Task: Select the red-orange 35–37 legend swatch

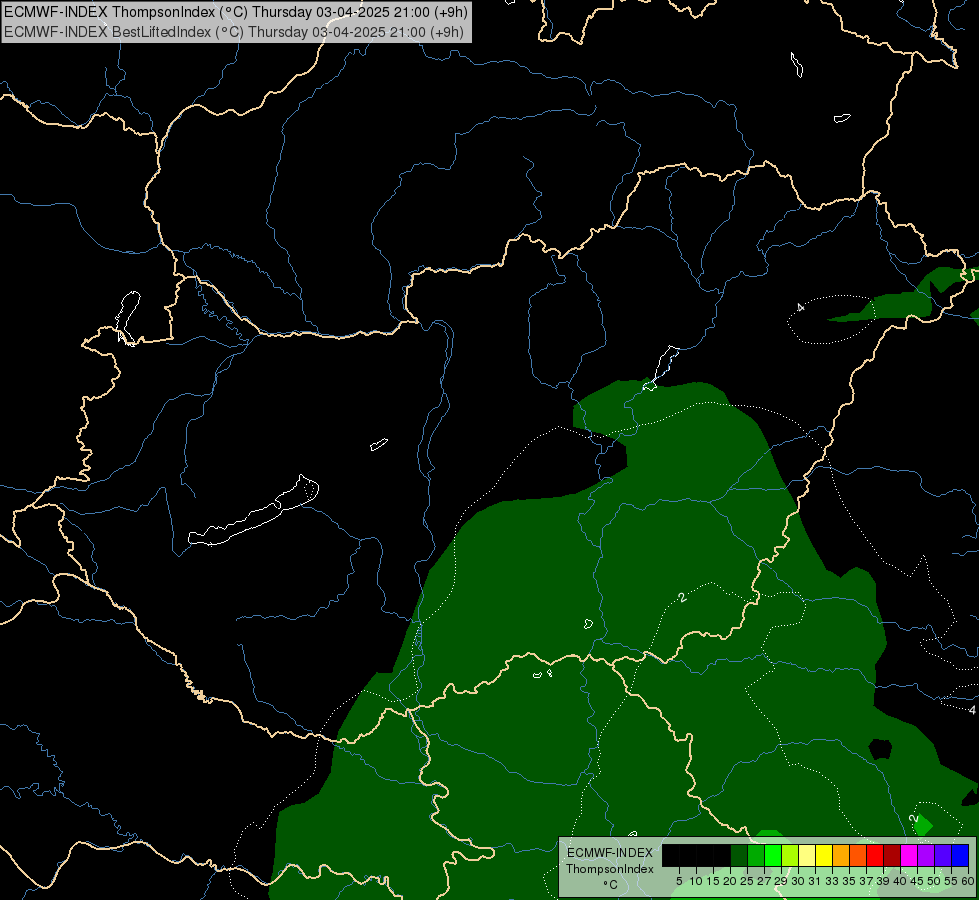Action: [857, 856]
